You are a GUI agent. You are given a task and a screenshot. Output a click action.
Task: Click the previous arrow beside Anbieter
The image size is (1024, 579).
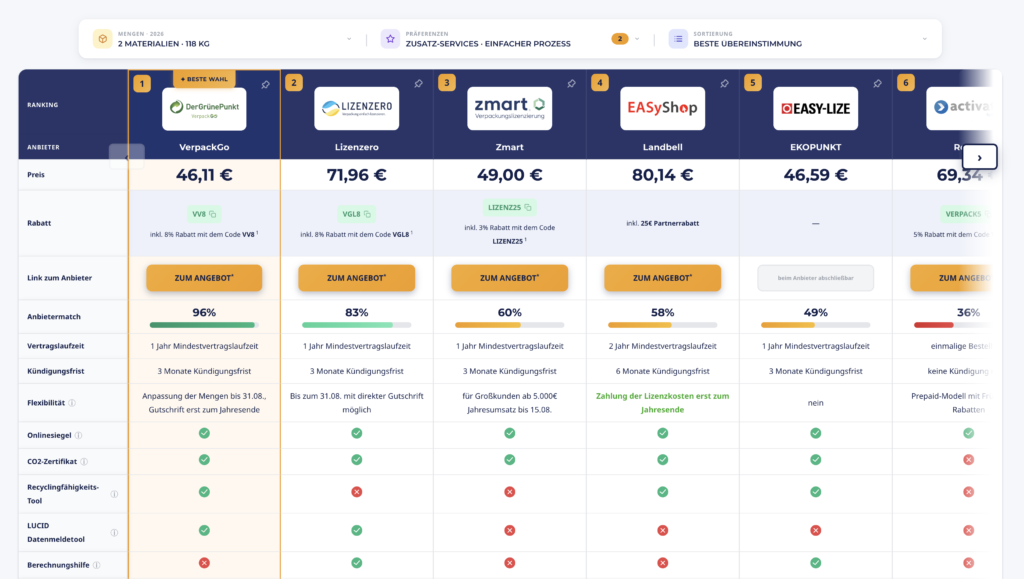pyautogui.click(x=127, y=157)
